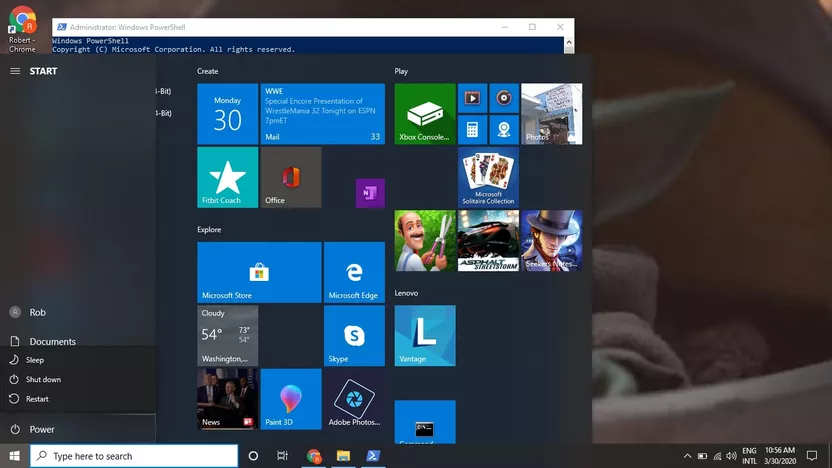
Task: Click the Windows Start button
Action: 14,456
